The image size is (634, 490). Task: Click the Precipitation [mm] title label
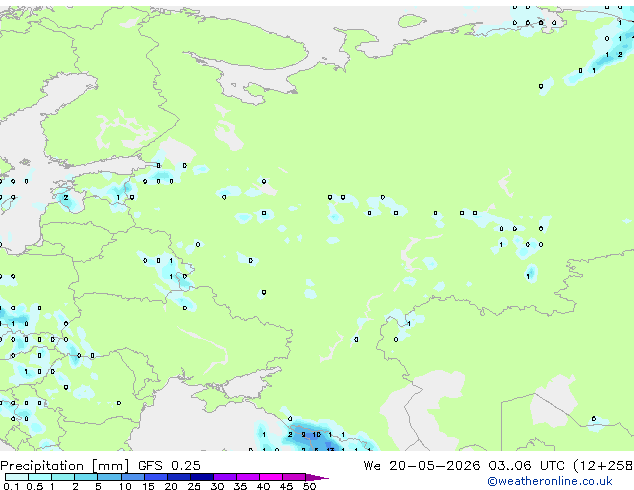65,466
